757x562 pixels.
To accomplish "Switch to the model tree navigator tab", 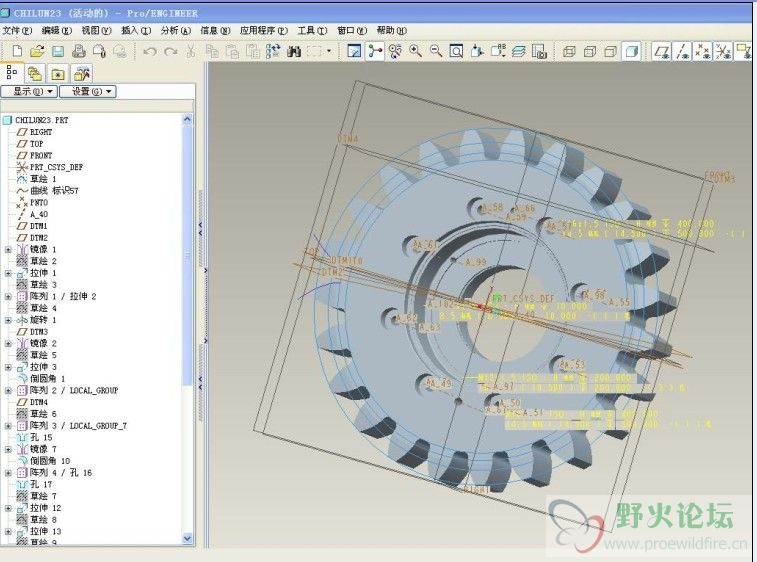I will tap(12, 73).
